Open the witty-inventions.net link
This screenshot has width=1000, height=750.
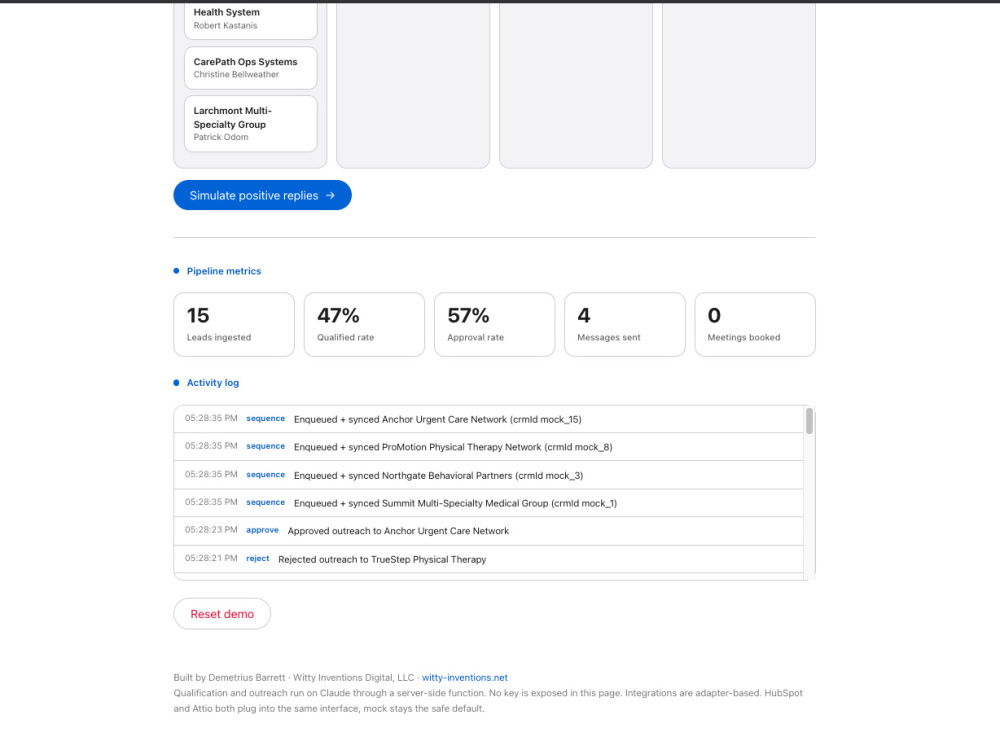[464, 677]
